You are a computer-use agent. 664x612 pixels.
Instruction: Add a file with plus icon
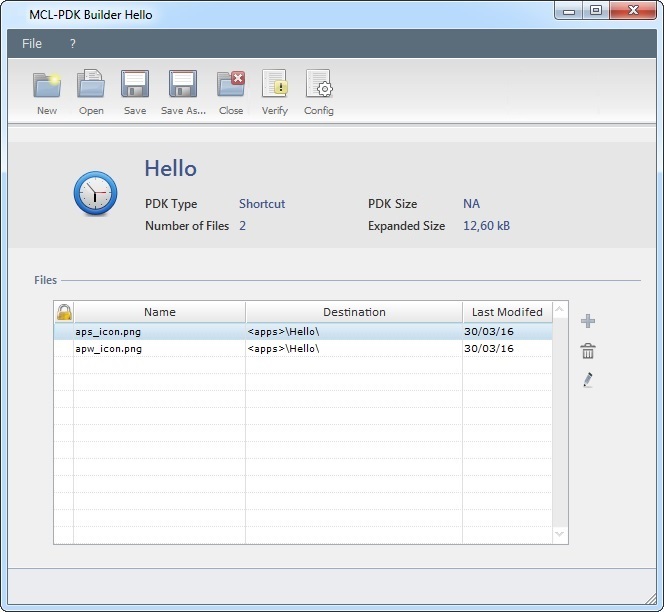pos(588,321)
